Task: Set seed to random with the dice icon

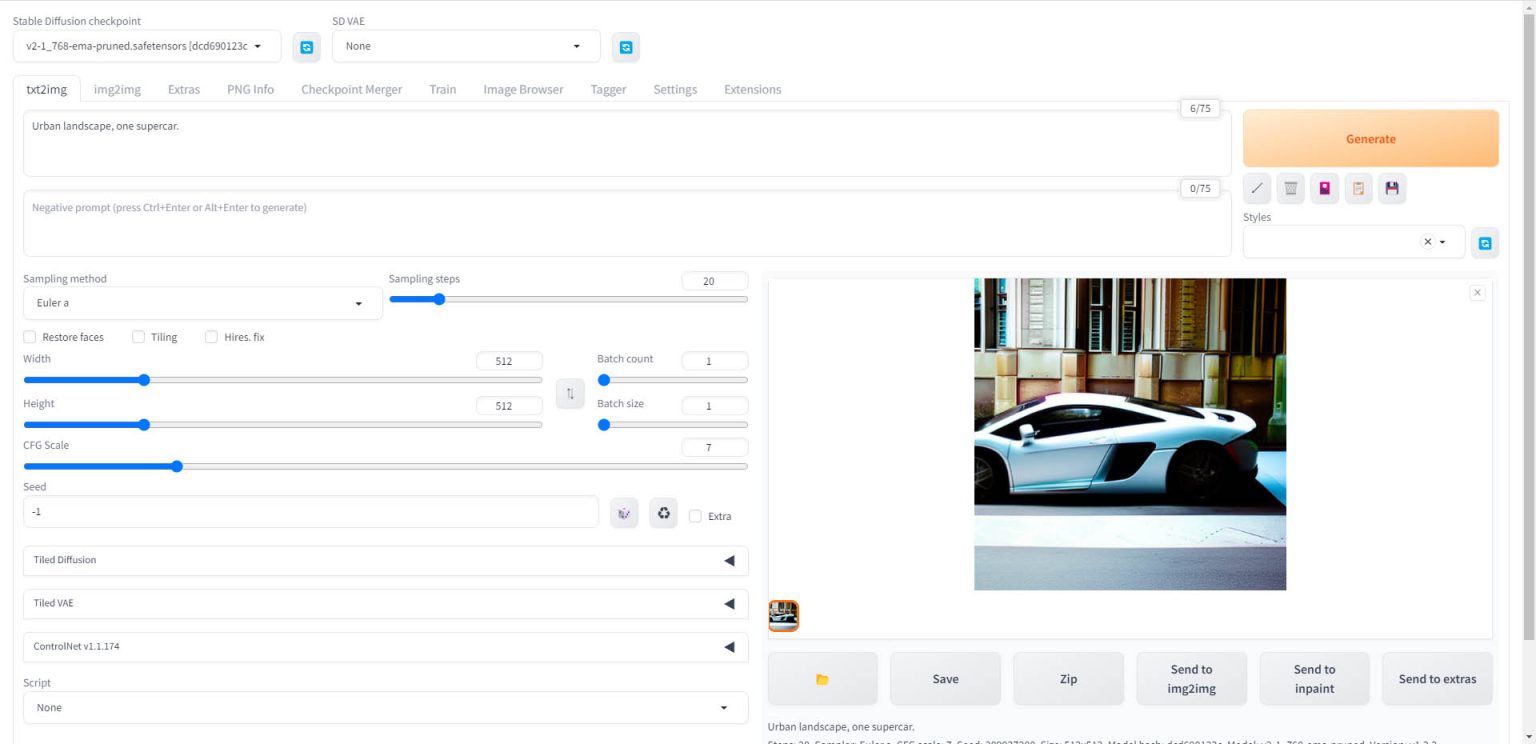Action: (623, 512)
